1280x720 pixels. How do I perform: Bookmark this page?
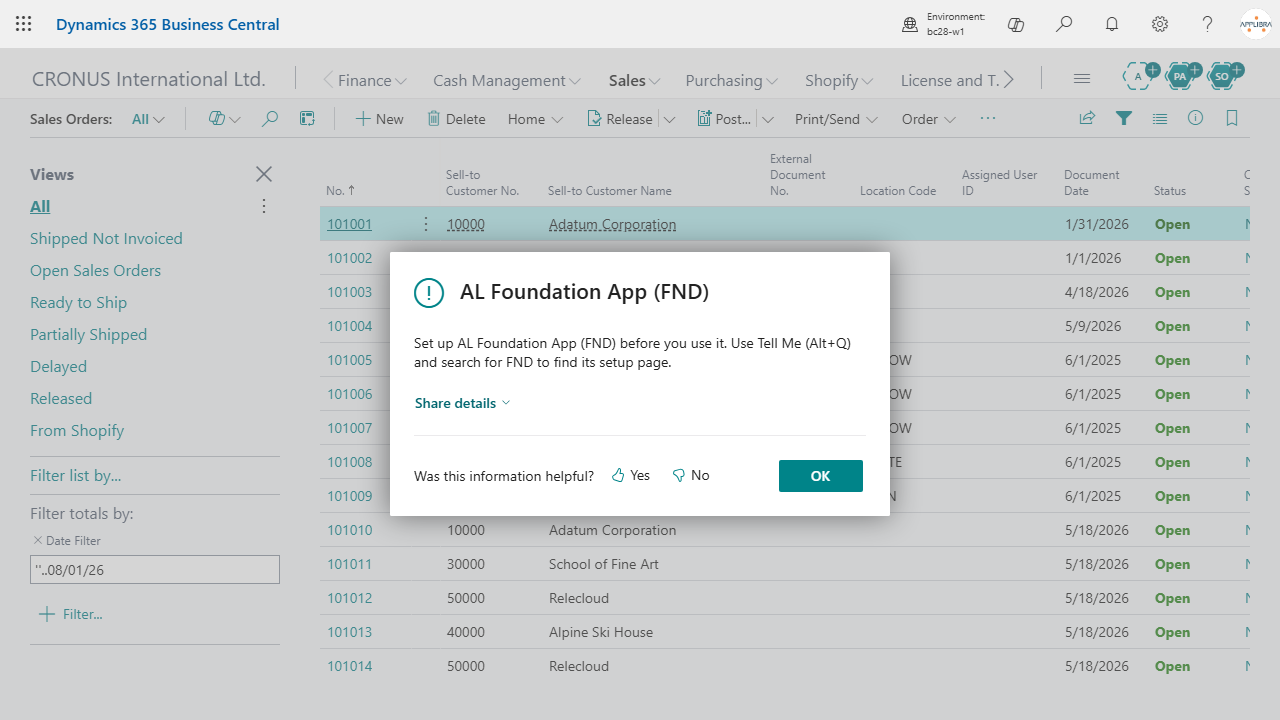tap(1232, 118)
